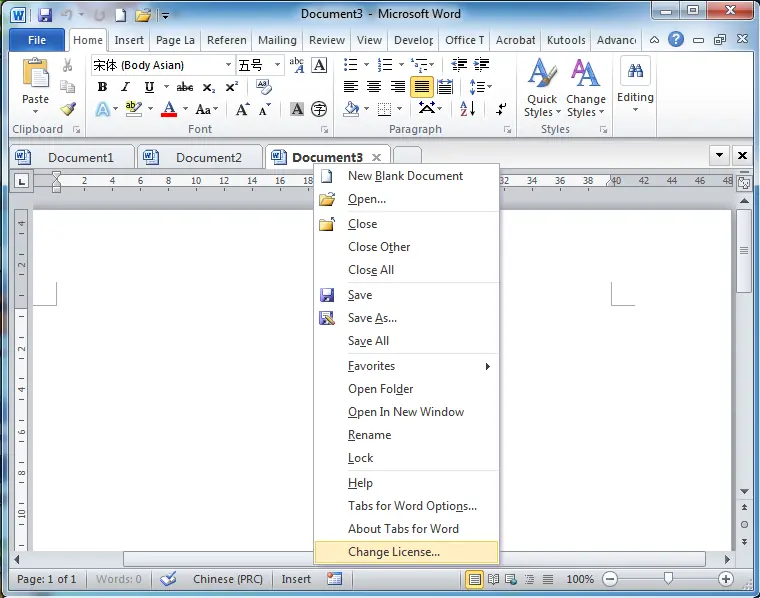Apply the red font color swatch
The height and width of the screenshot is (598, 760).
coord(169,110)
